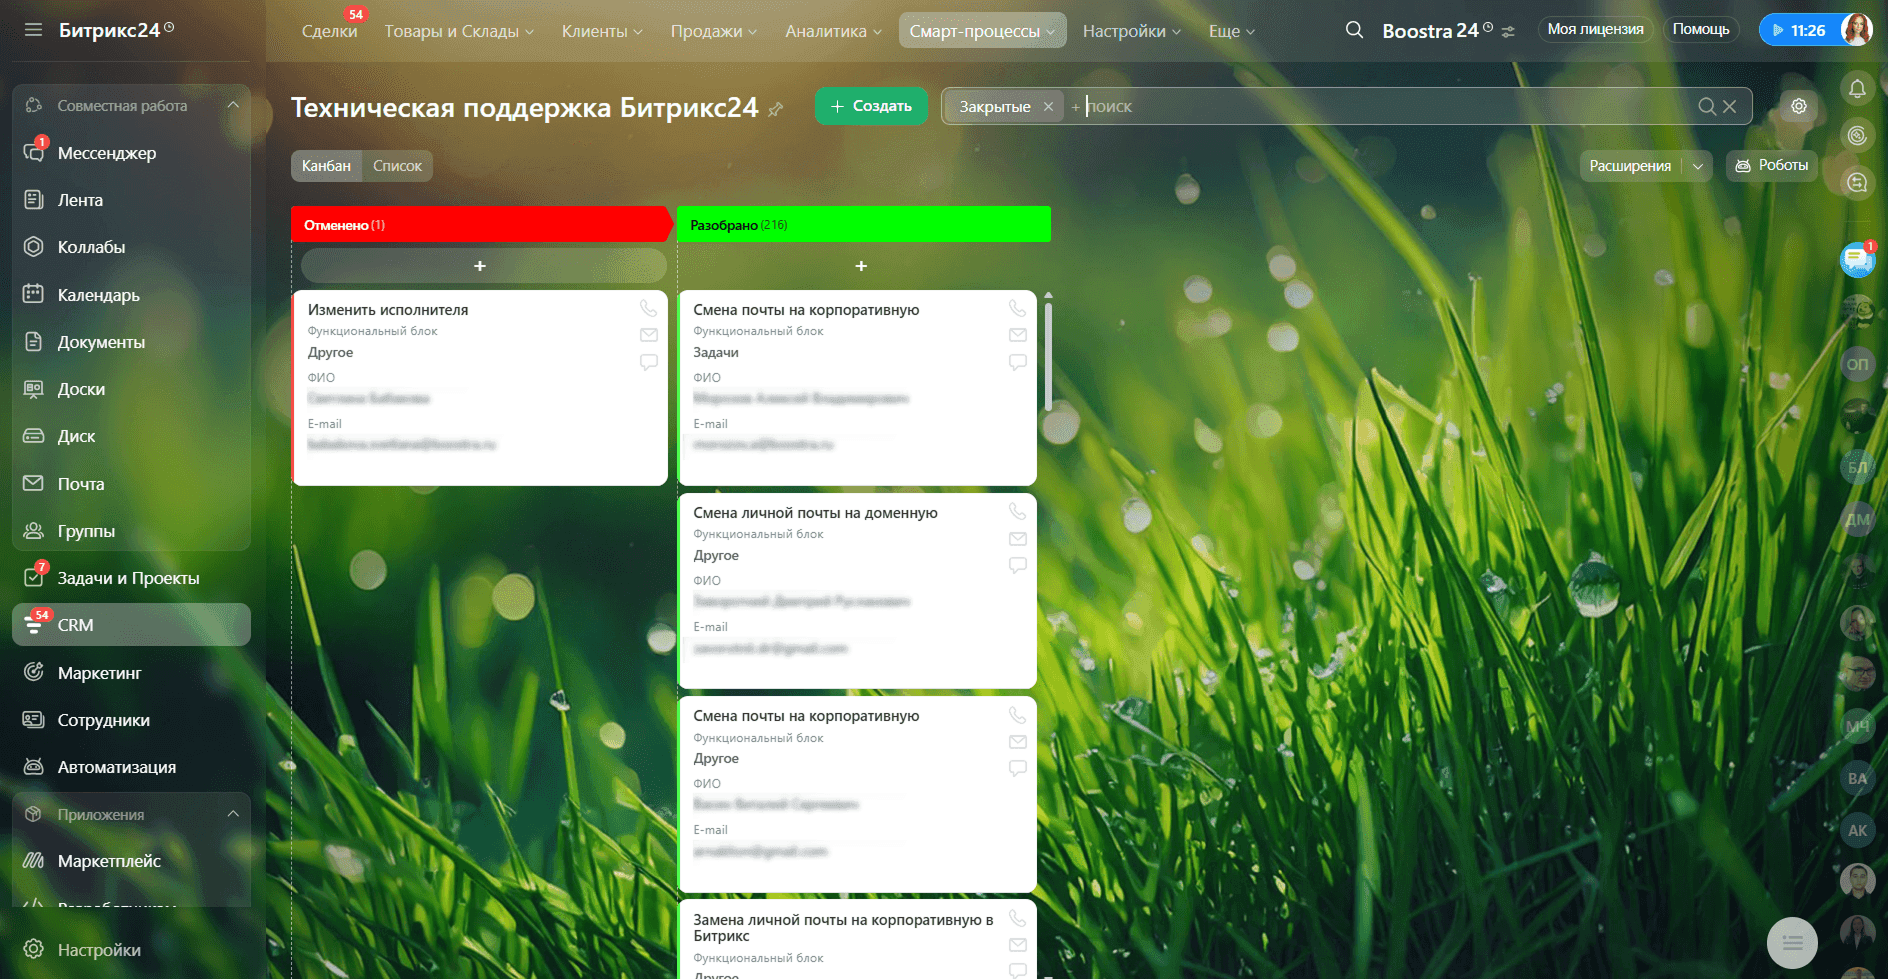Viewport: 1888px width, 979px height.
Task: Click phone icon on Изменить исполнителя card
Action: 649,308
